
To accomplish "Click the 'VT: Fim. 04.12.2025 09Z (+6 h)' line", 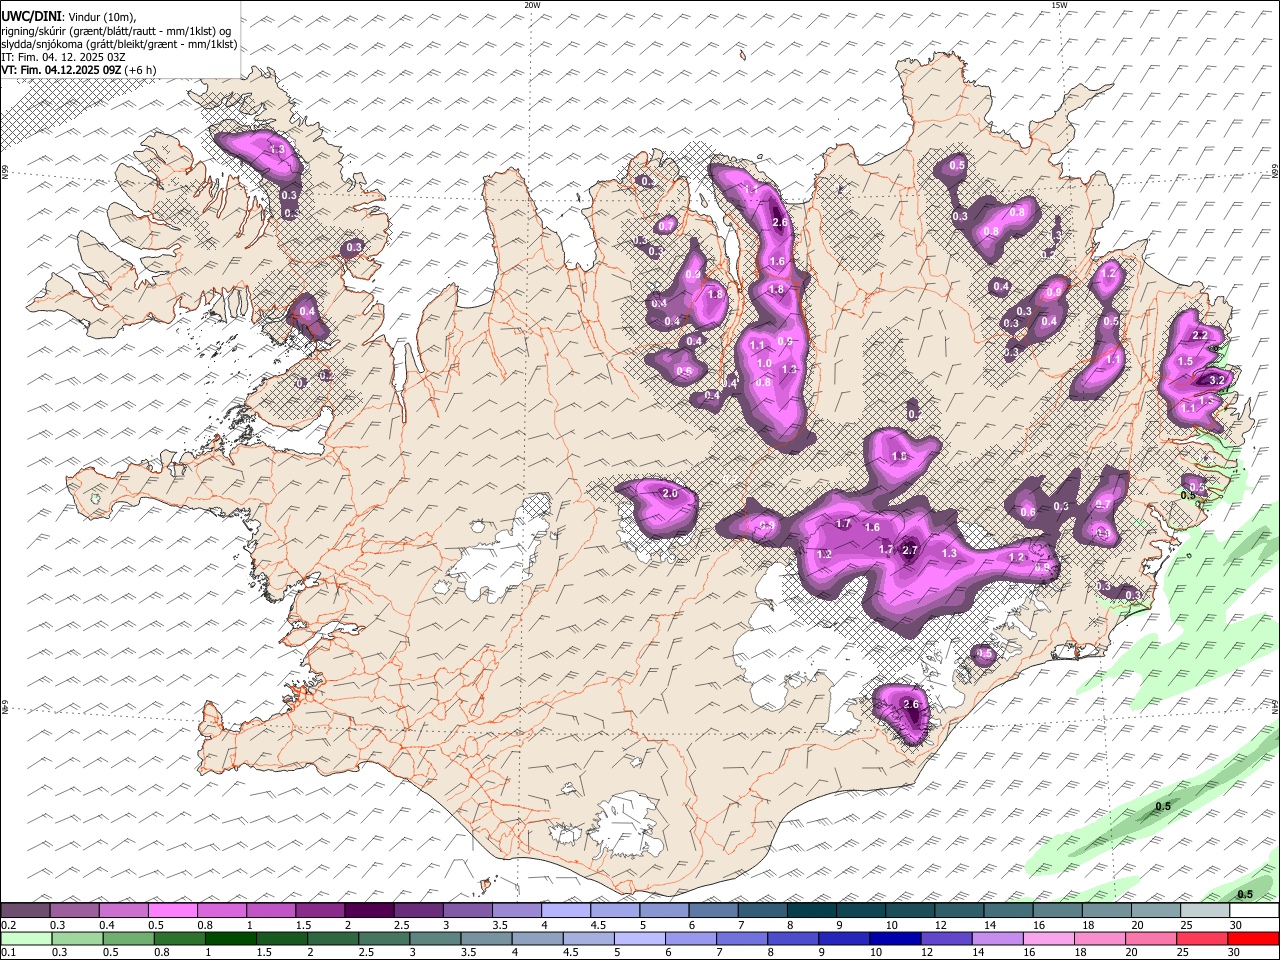I will coord(78,70).
